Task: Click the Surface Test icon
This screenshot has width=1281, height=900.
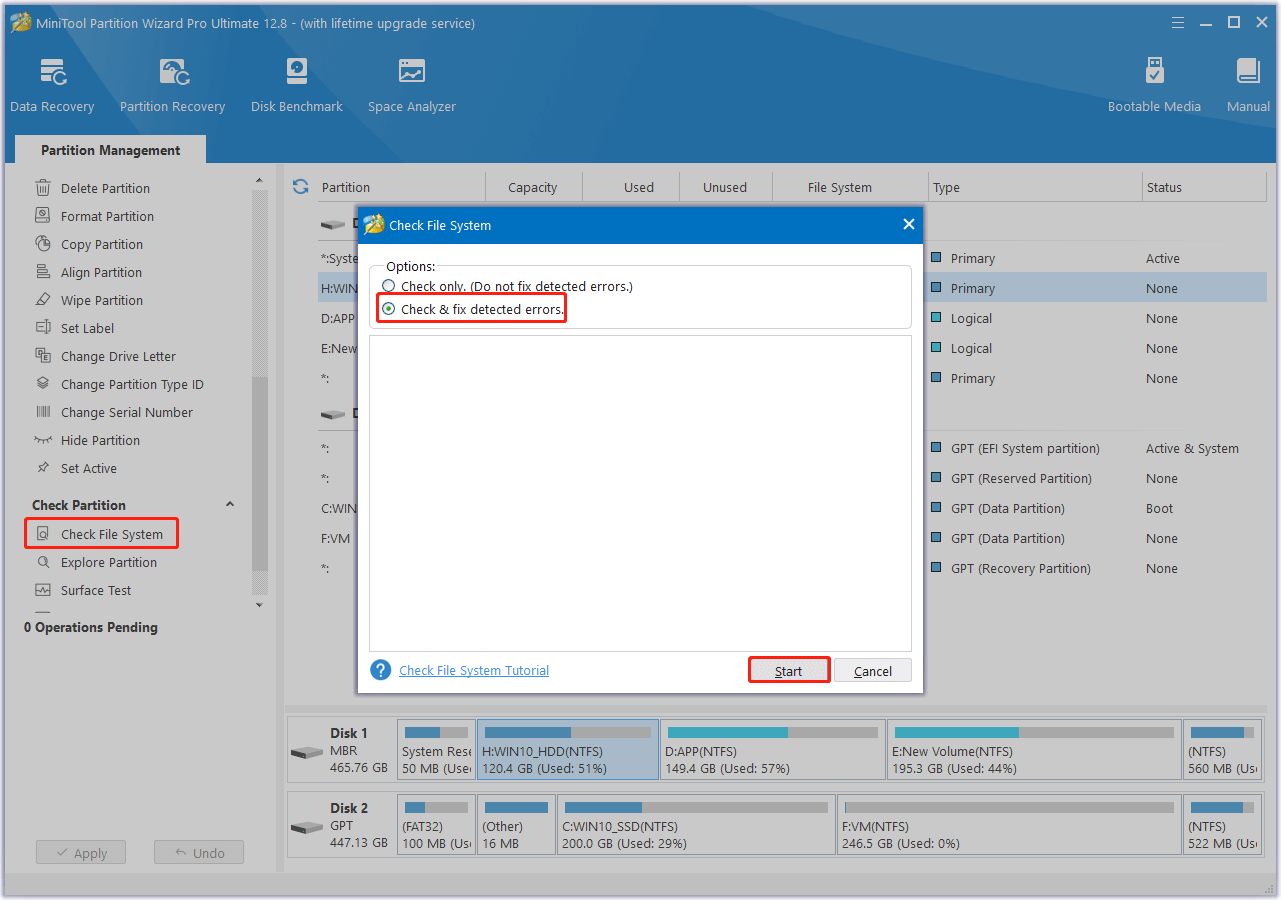Action: pos(43,590)
